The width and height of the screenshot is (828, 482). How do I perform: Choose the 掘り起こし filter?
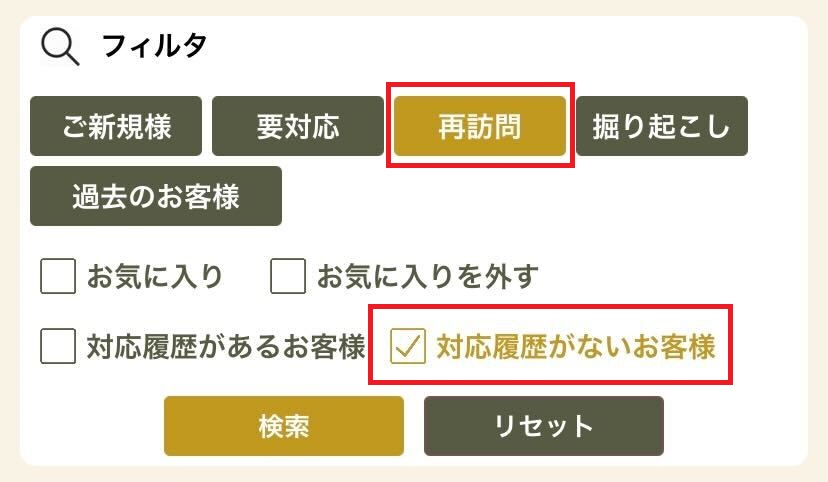[662, 127]
